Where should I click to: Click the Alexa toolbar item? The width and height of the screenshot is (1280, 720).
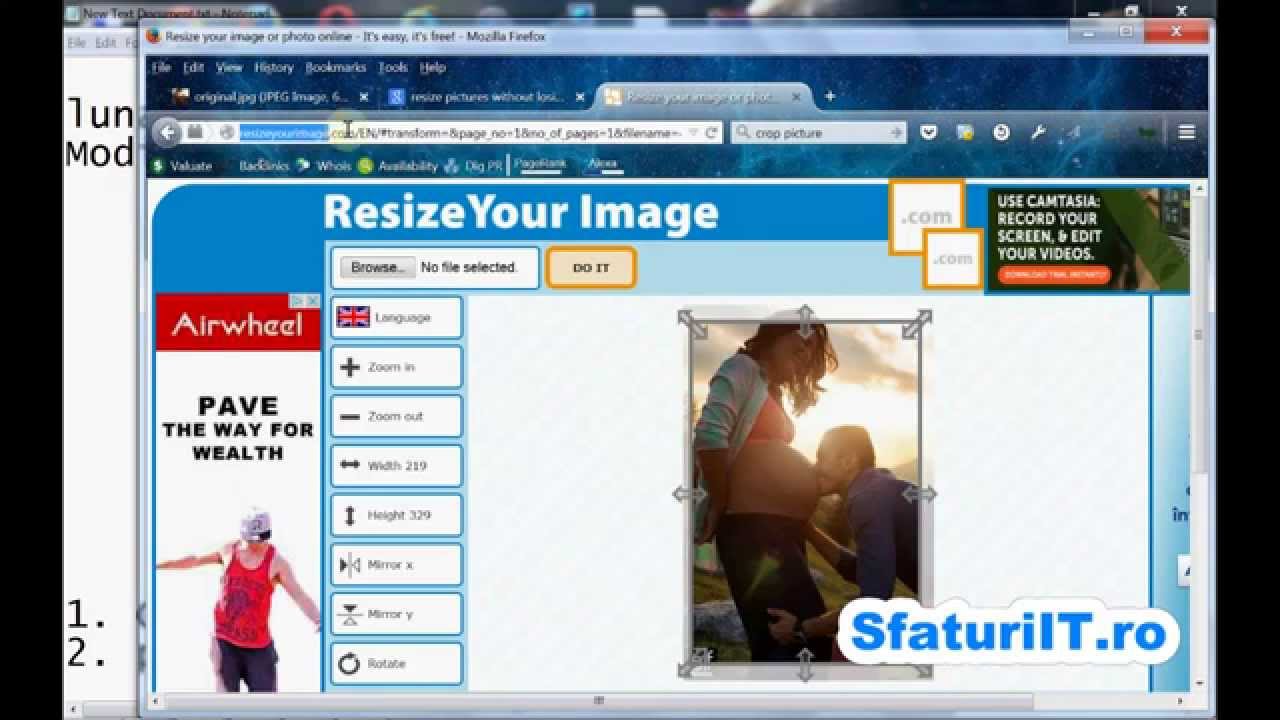[x=602, y=163]
